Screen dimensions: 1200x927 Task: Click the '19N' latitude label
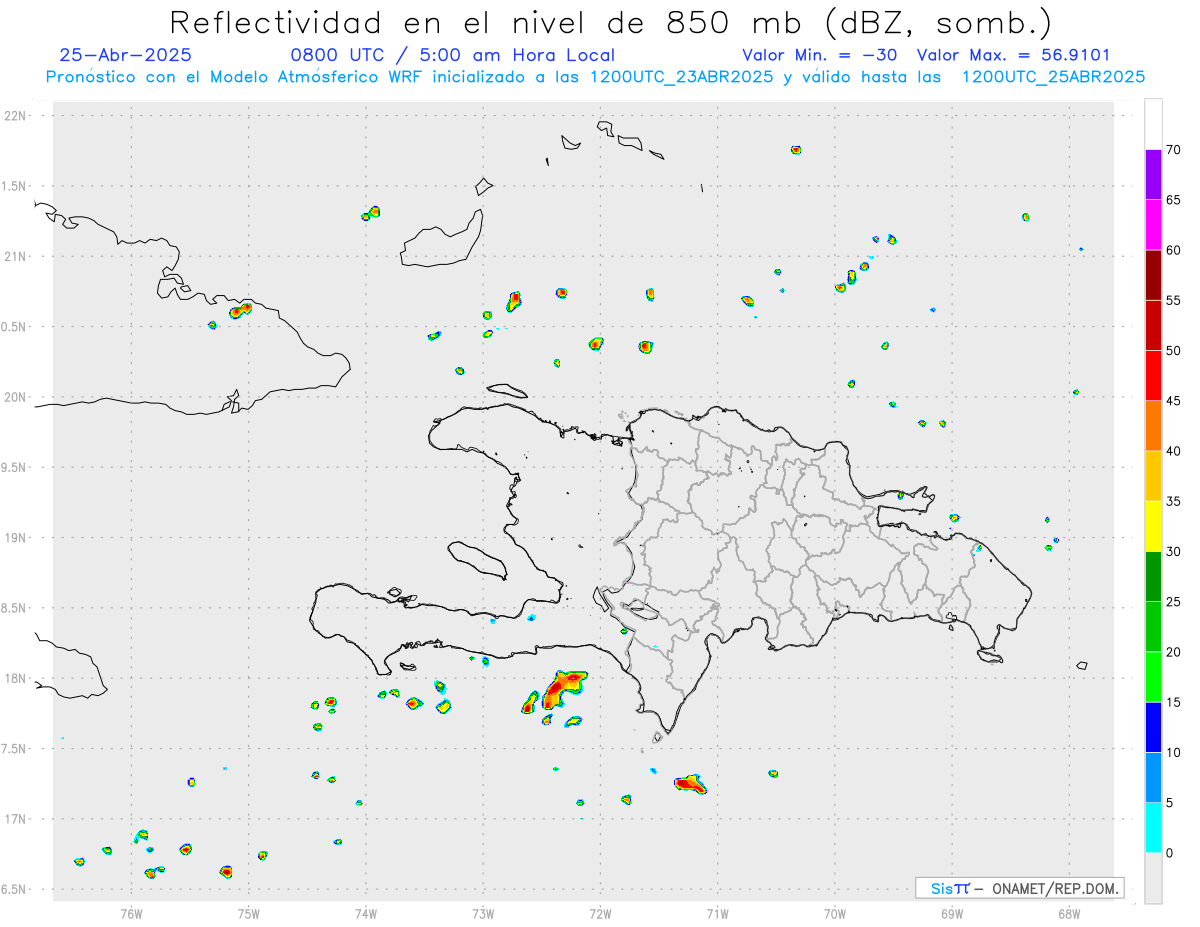coord(17,538)
